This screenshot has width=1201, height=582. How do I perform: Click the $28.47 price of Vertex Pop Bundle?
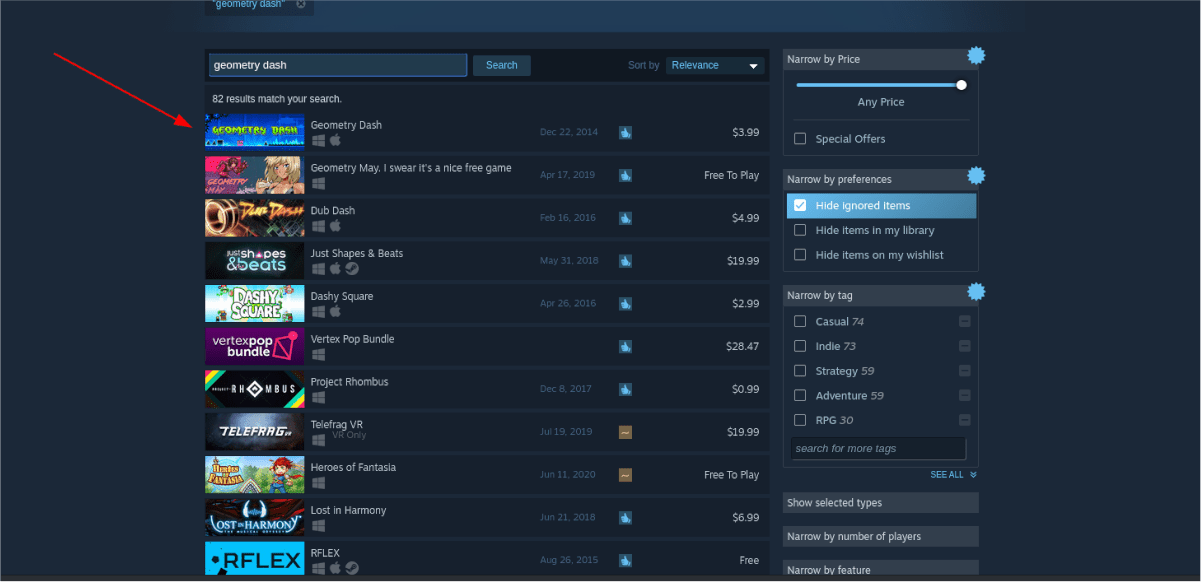[743, 346]
